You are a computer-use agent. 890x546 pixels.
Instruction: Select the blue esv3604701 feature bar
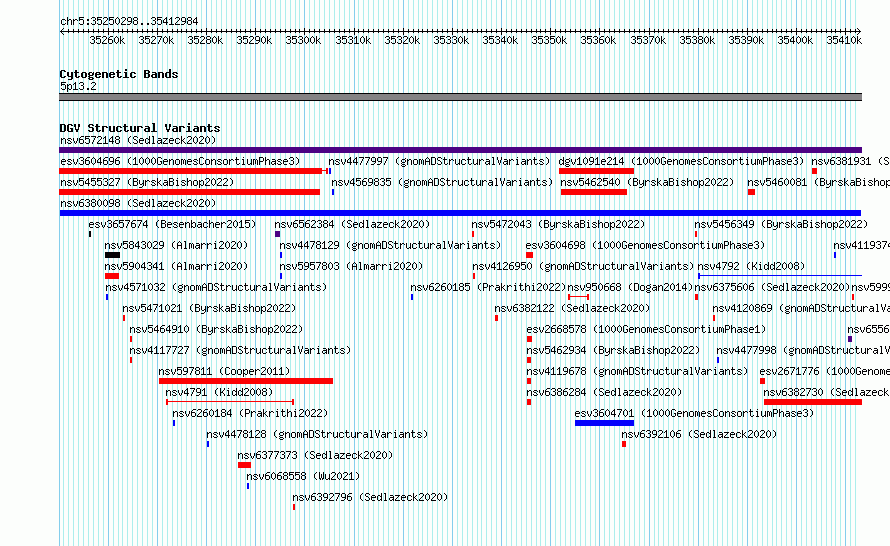click(604, 423)
